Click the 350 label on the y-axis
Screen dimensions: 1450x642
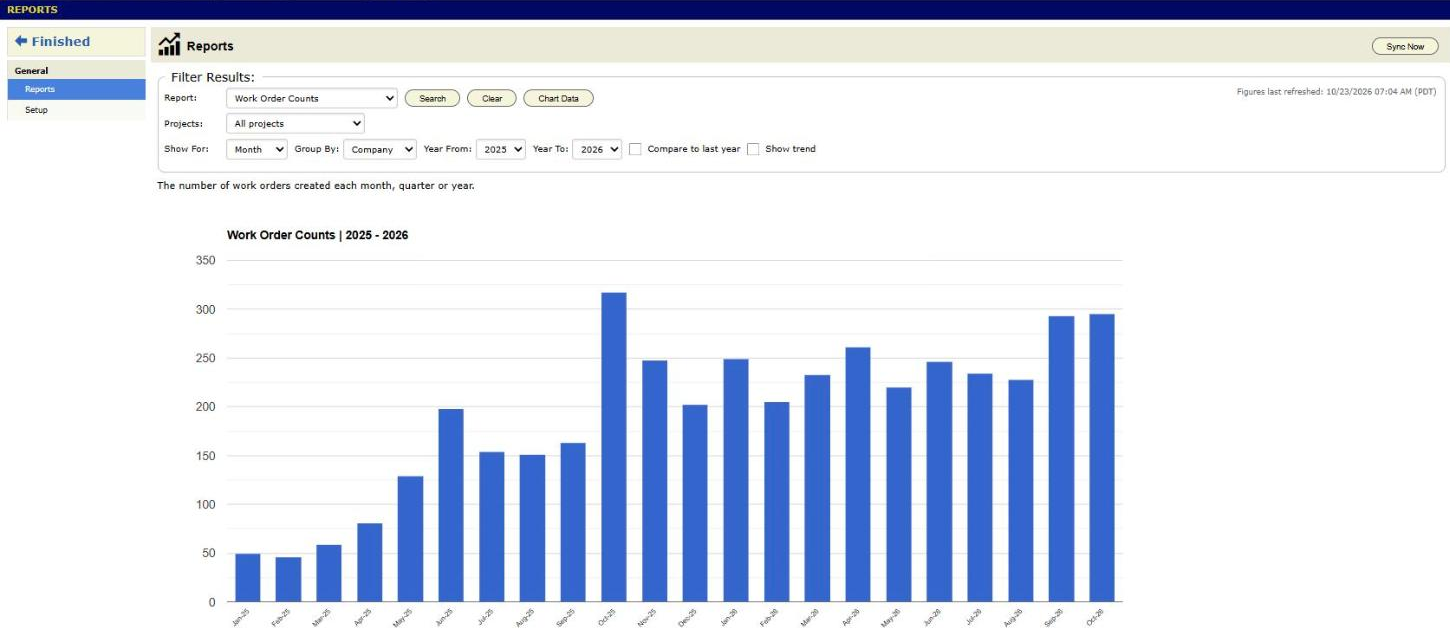[206, 260]
